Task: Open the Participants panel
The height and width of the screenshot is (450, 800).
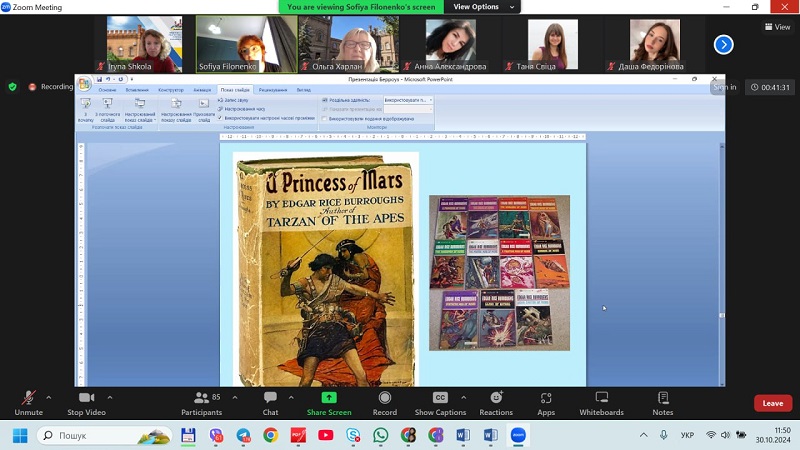Action: click(202, 403)
